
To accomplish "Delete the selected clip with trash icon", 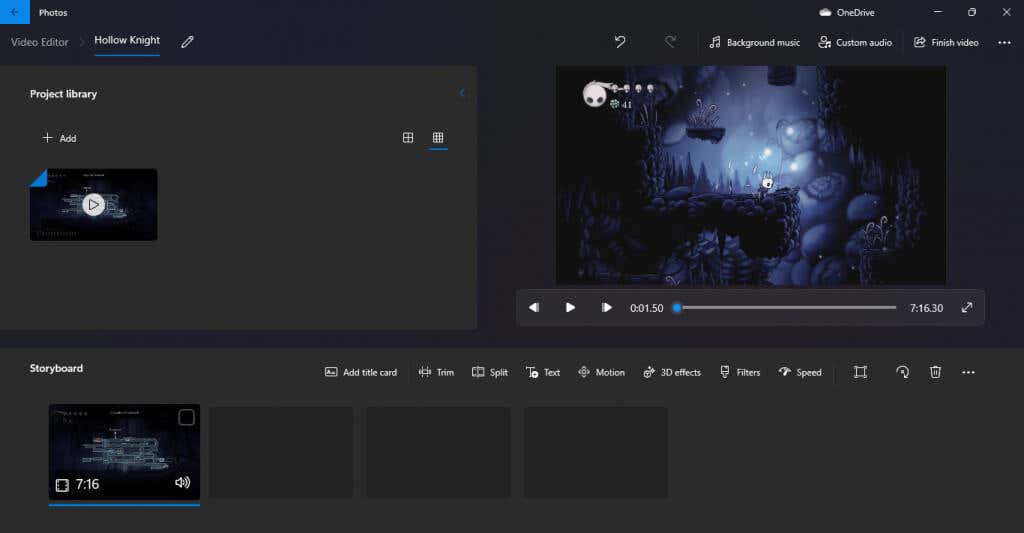I will click(x=935, y=372).
